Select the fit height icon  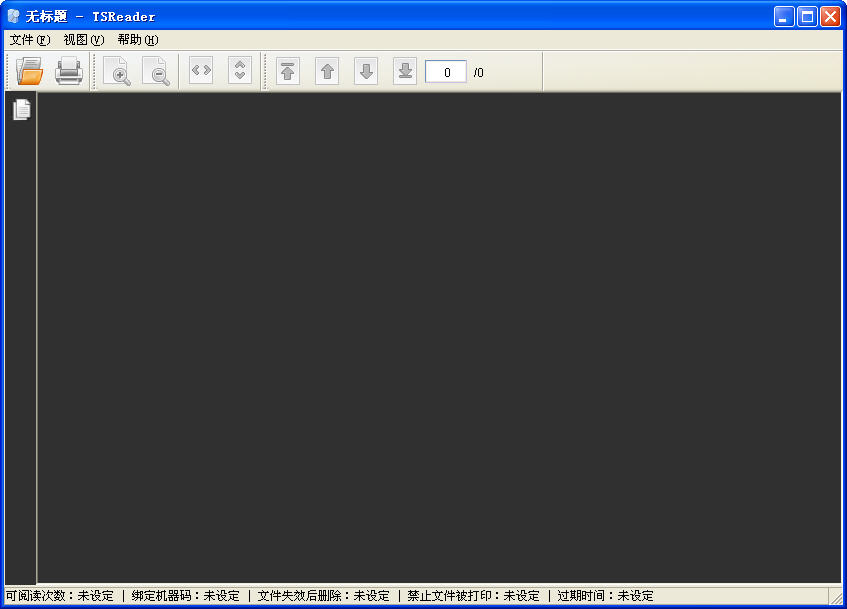239,71
